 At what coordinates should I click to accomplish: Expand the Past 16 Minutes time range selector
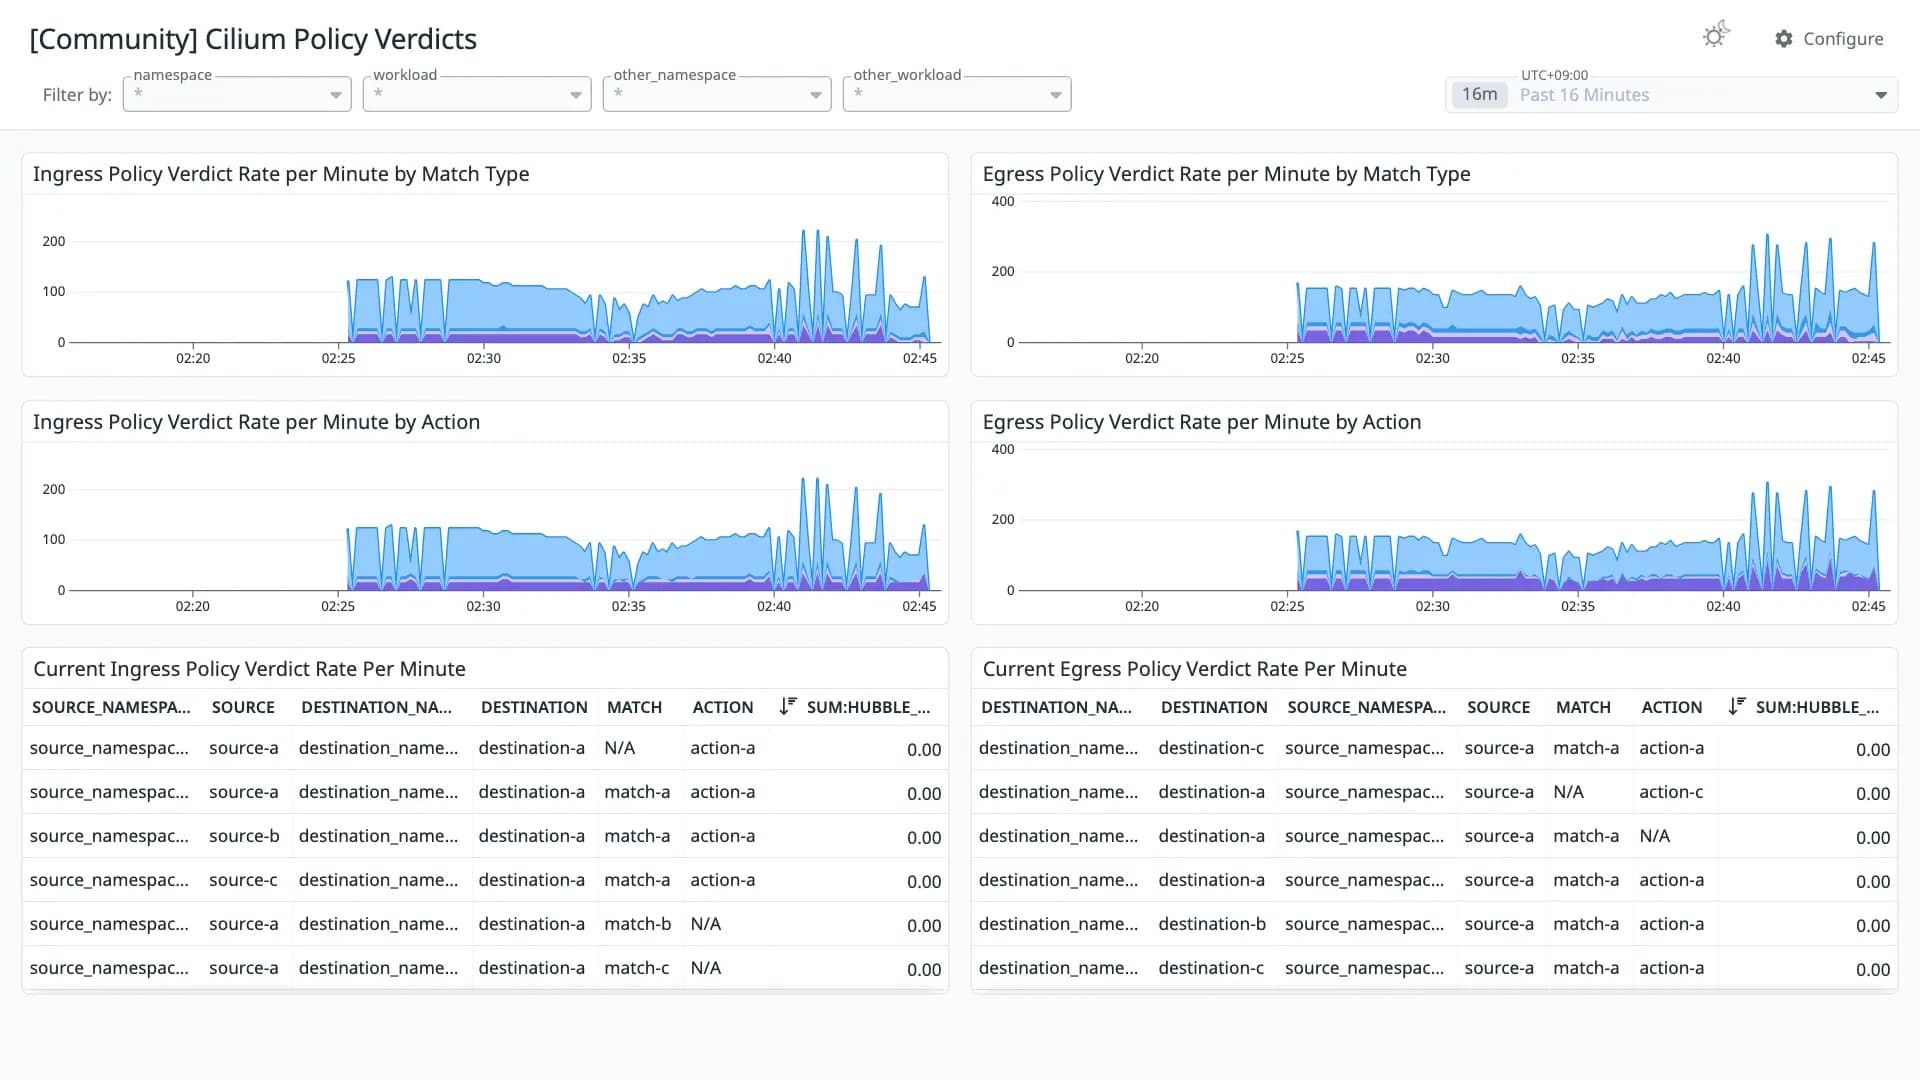[x=1671, y=95]
